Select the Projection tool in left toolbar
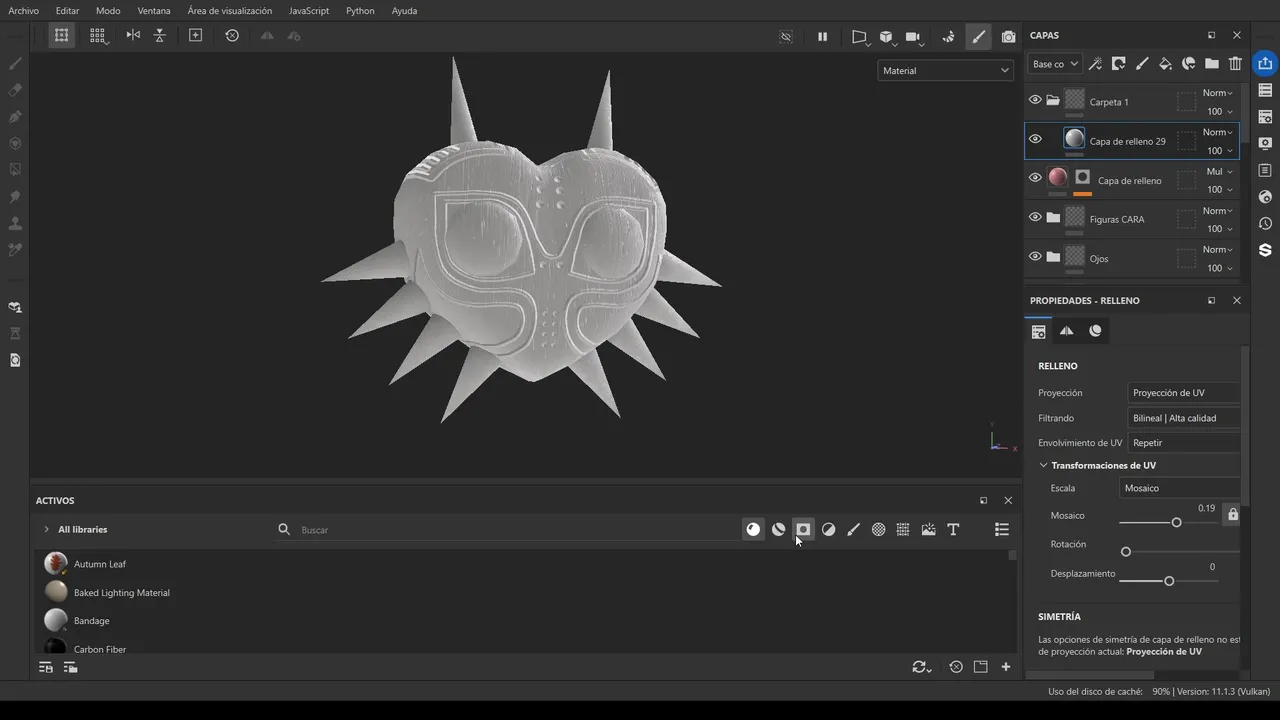Screen dimensions: 1280x720 15,117
